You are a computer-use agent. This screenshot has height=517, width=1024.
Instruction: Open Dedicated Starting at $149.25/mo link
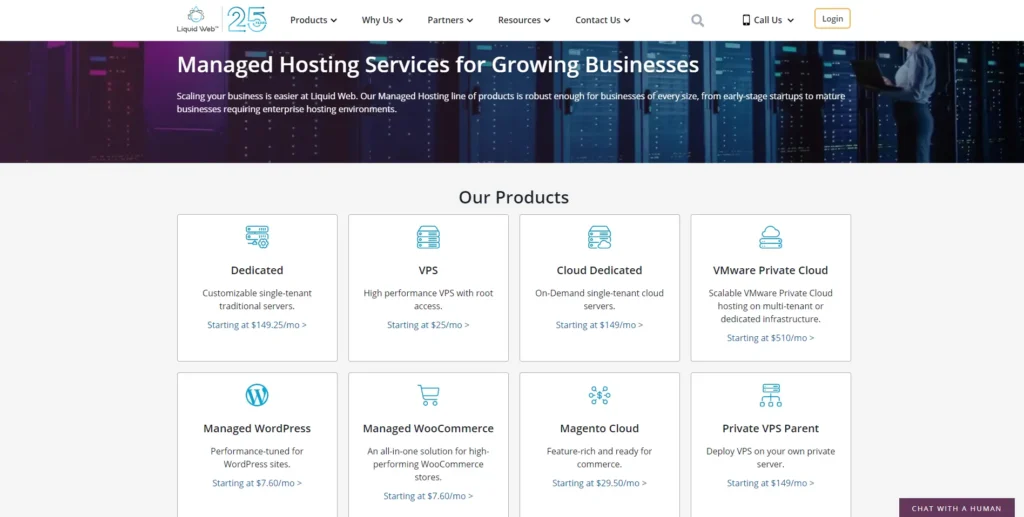257,325
